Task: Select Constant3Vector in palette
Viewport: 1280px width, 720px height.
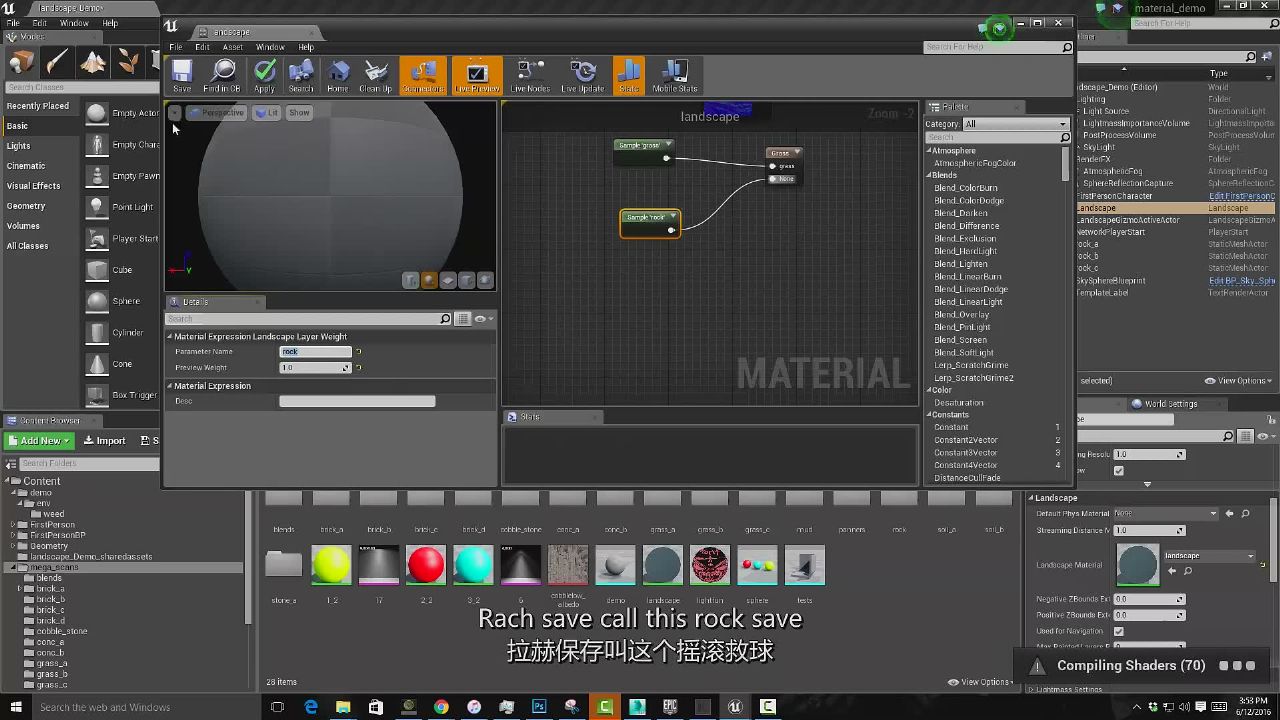Action: [966, 453]
